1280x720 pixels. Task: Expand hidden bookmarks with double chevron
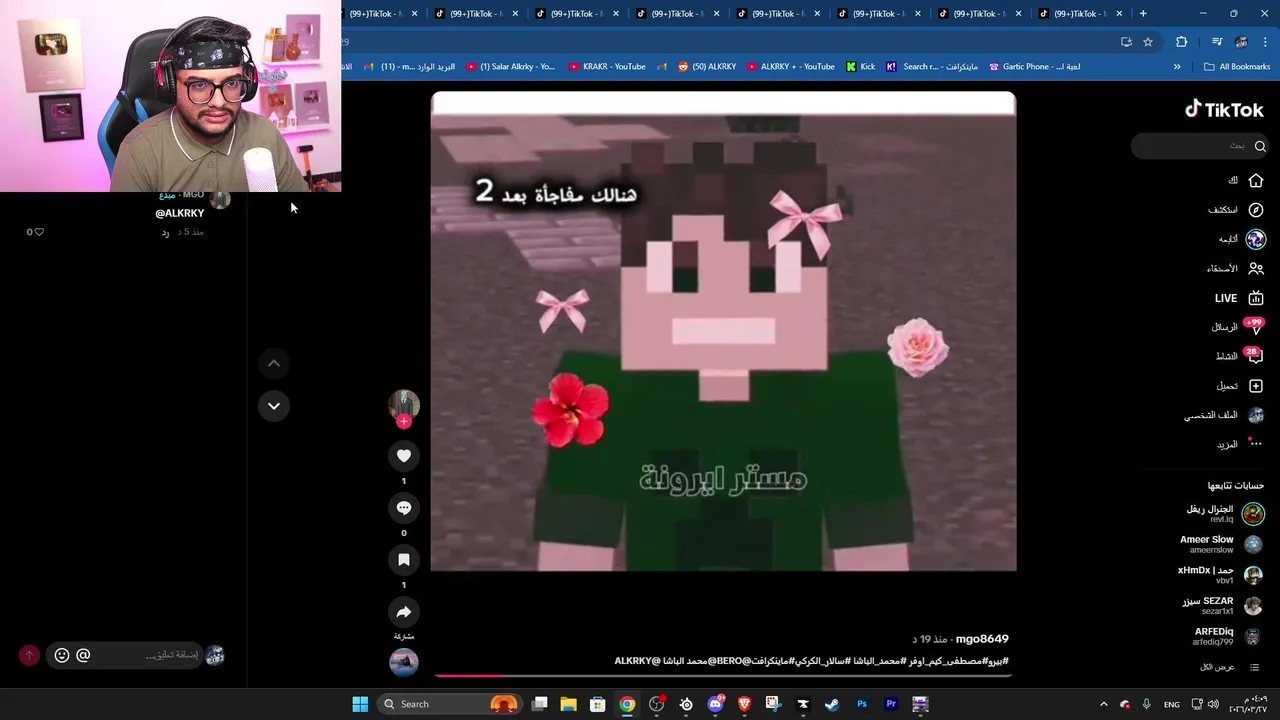click(1177, 67)
